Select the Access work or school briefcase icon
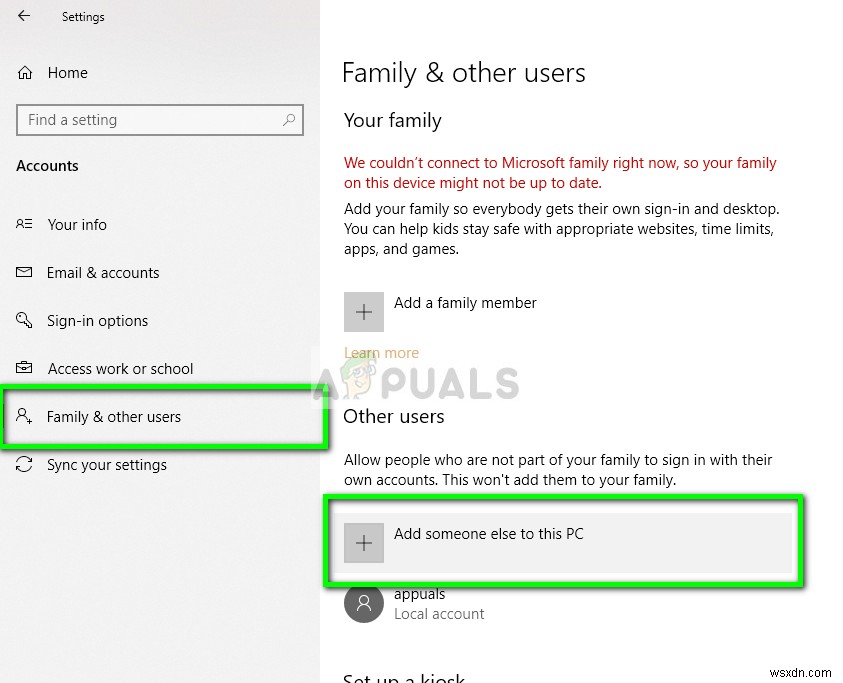This screenshot has height=683, width=843. (23, 369)
